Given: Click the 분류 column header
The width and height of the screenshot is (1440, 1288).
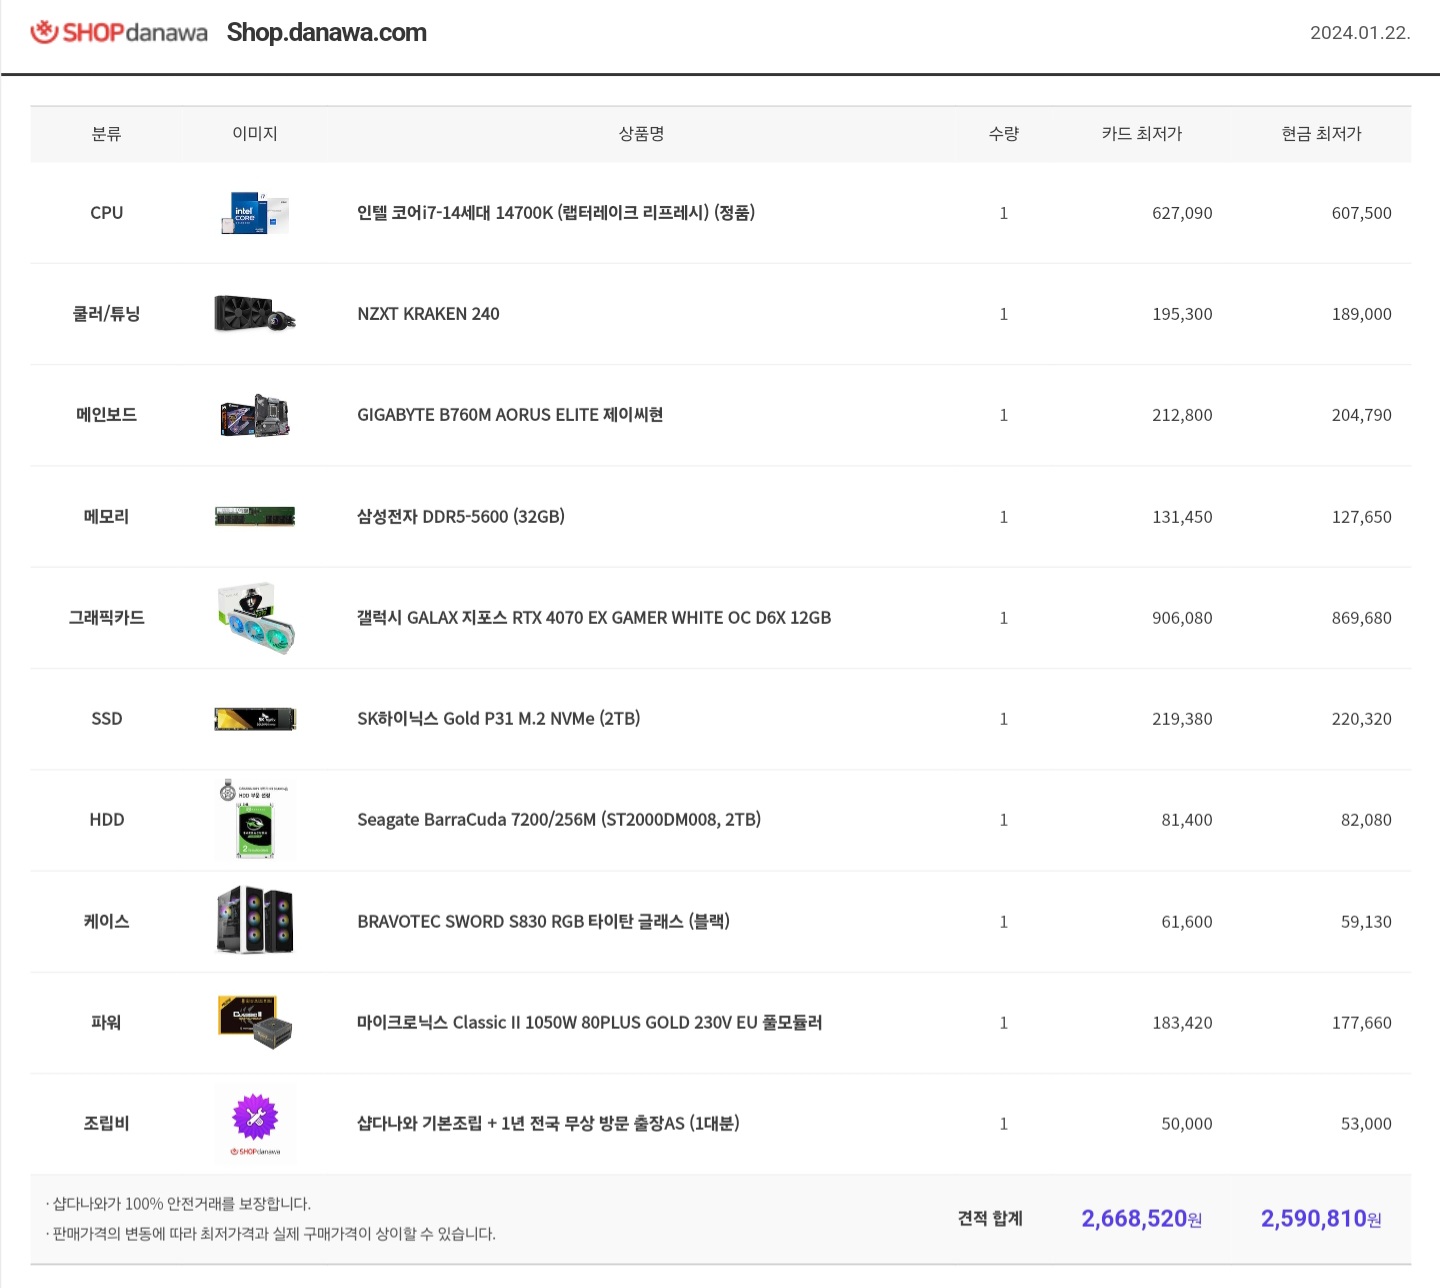Looking at the screenshot, I should click(106, 134).
